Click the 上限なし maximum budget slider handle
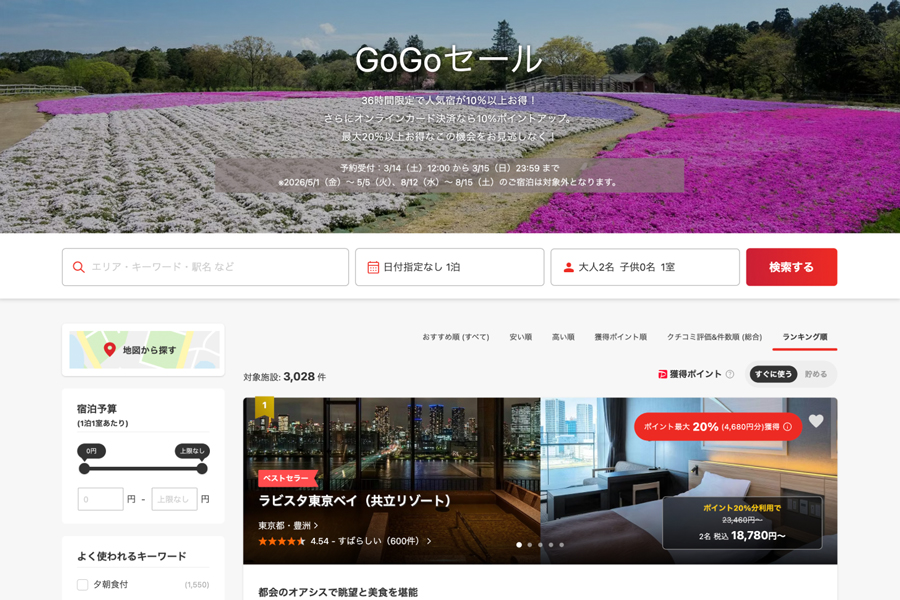This screenshot has height=600, width=900. point(202,468)
